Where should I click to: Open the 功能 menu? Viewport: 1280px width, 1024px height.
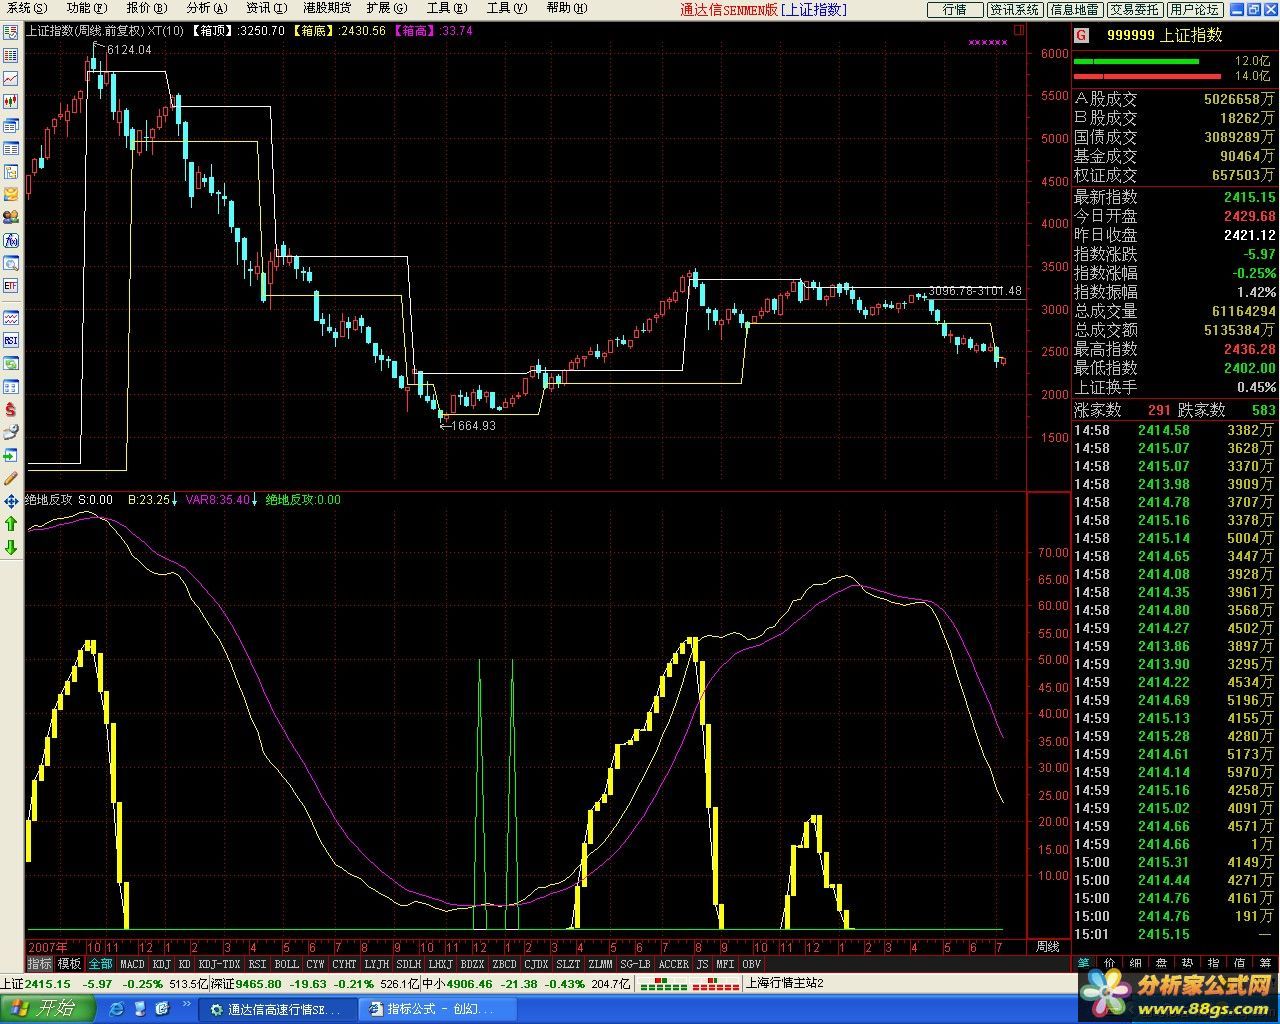pos(87,8)
